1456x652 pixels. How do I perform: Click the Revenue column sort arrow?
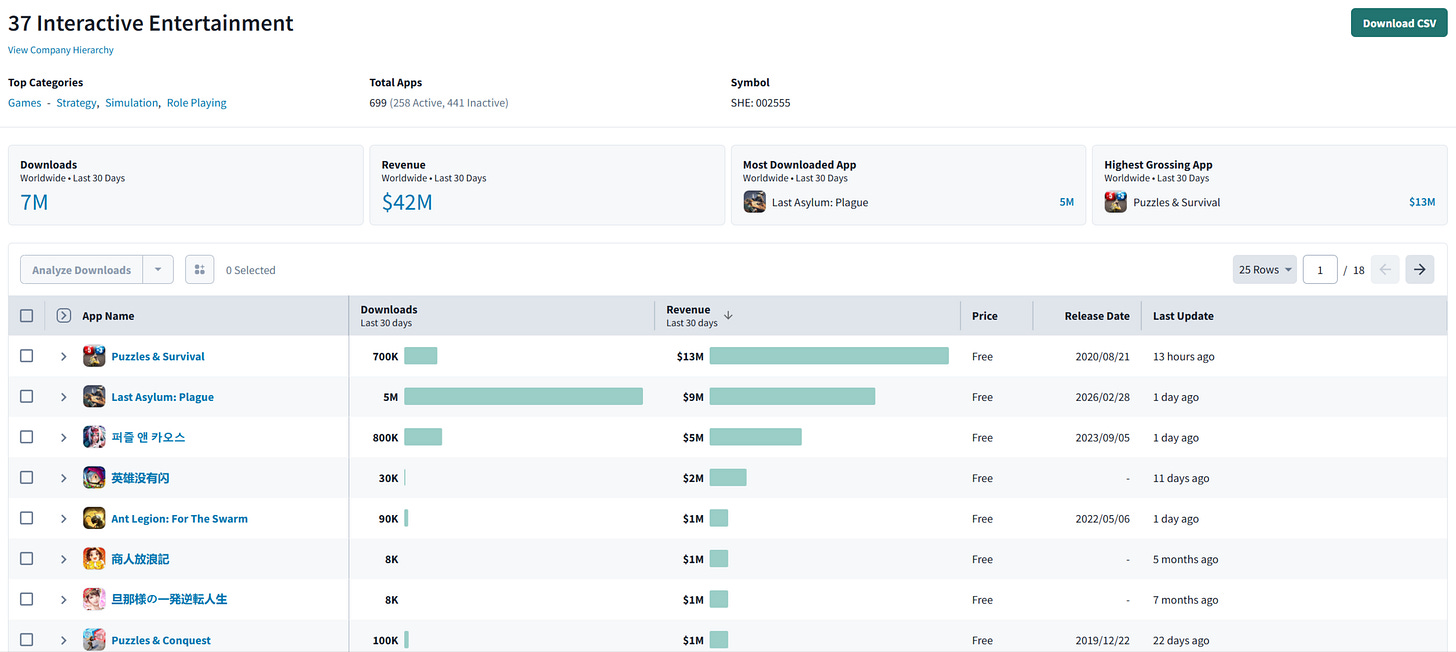click(x=728, y=315)
